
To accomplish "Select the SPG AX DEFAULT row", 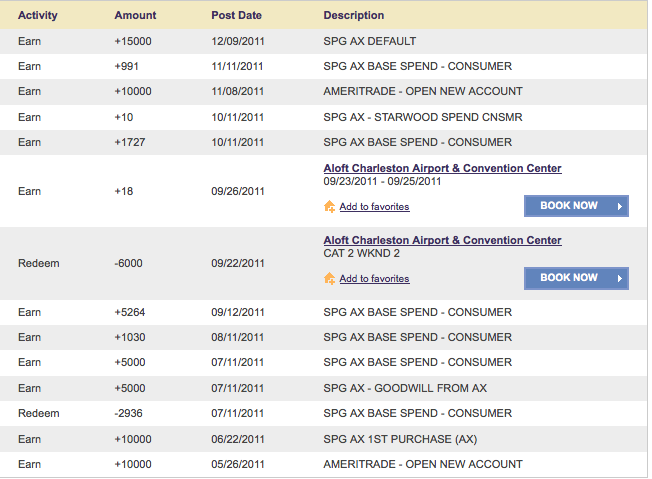I will pyautogui.click(x=324, y=41).
